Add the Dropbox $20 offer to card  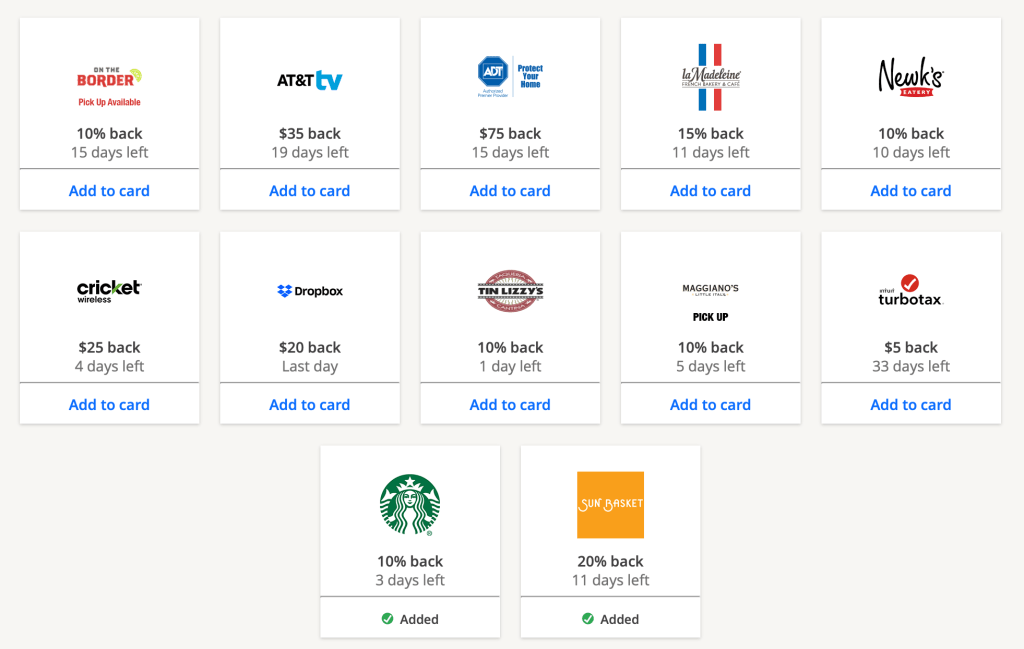pos(310,405)
